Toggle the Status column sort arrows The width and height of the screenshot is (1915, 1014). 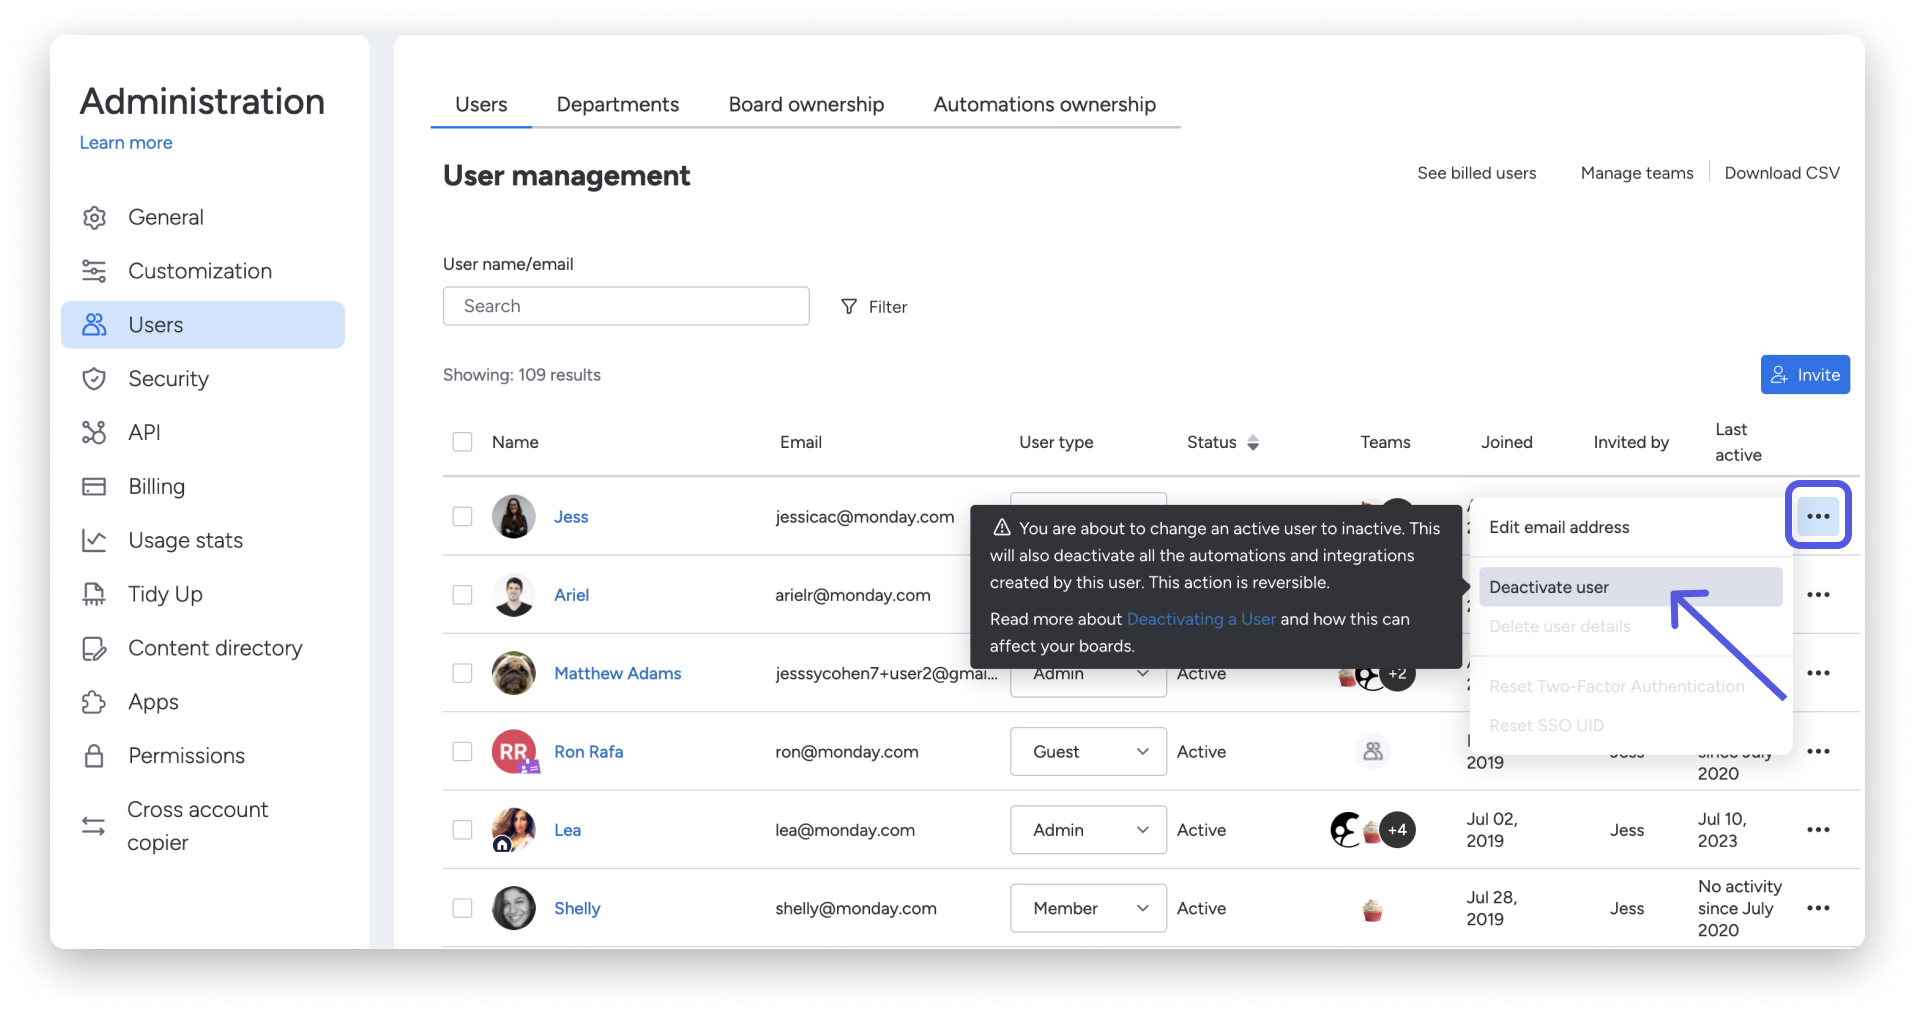(1253, 442)
